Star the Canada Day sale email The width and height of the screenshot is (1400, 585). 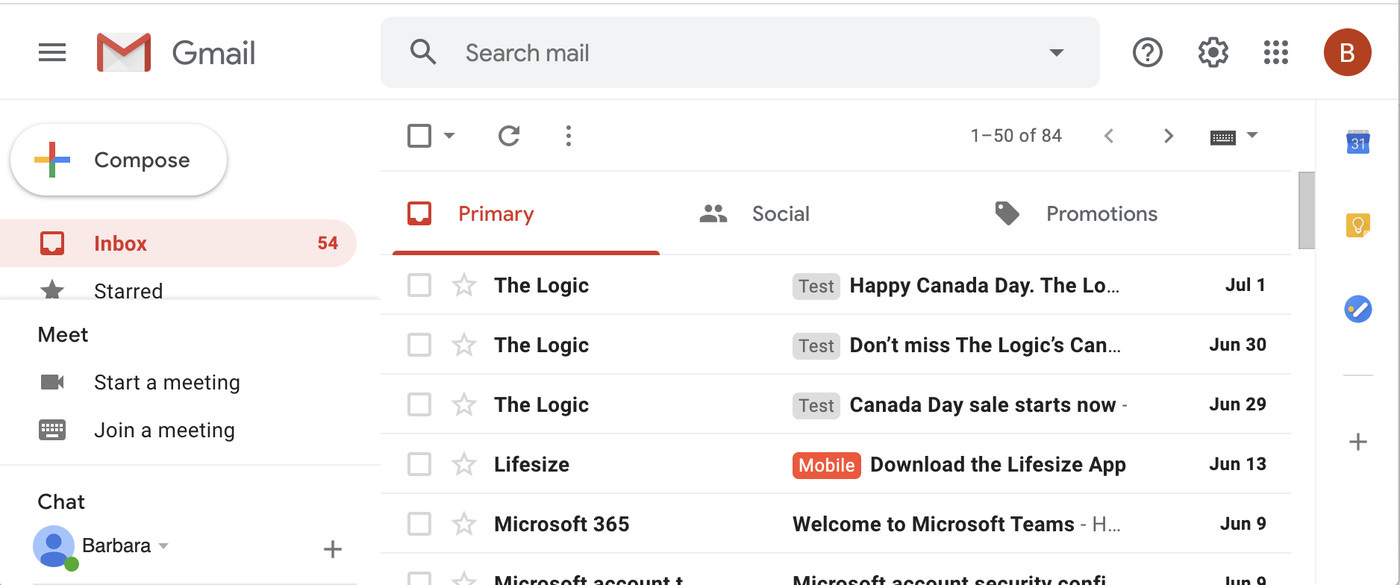click(464, 405)
